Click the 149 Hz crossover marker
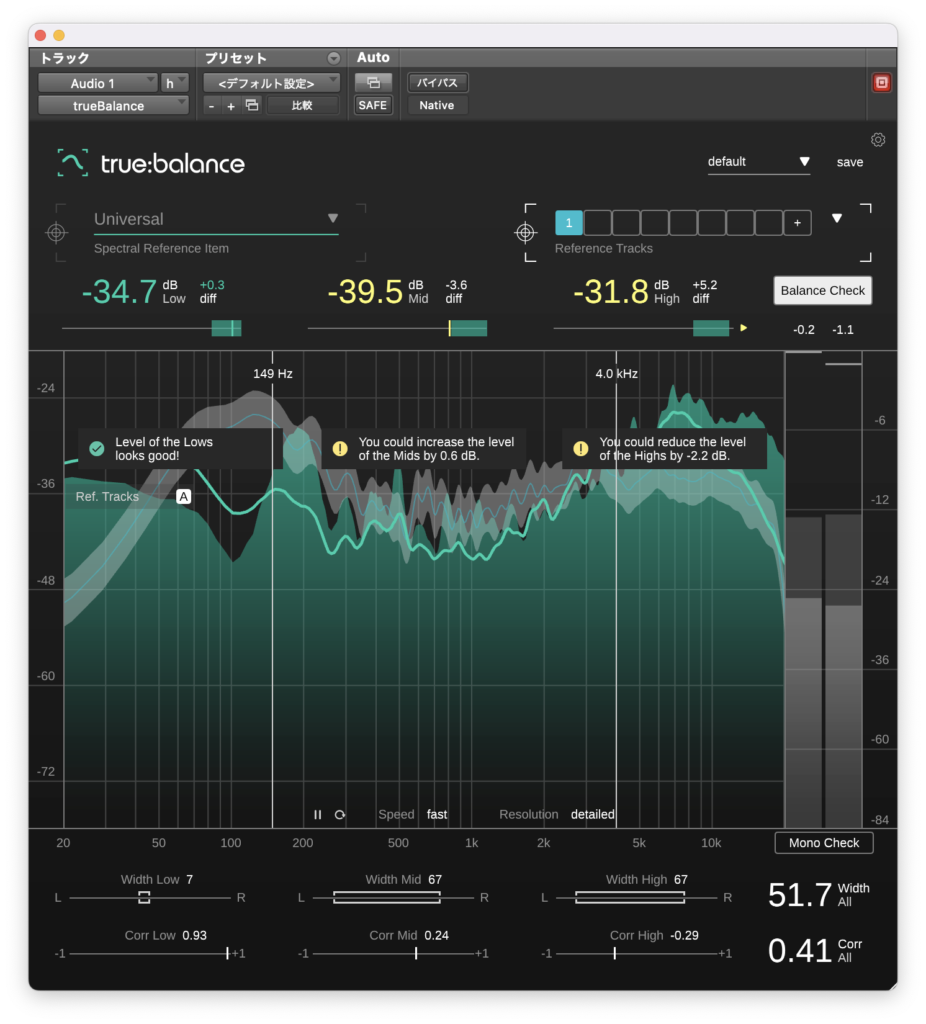926x1024 pixels. (x=272, y=374)
